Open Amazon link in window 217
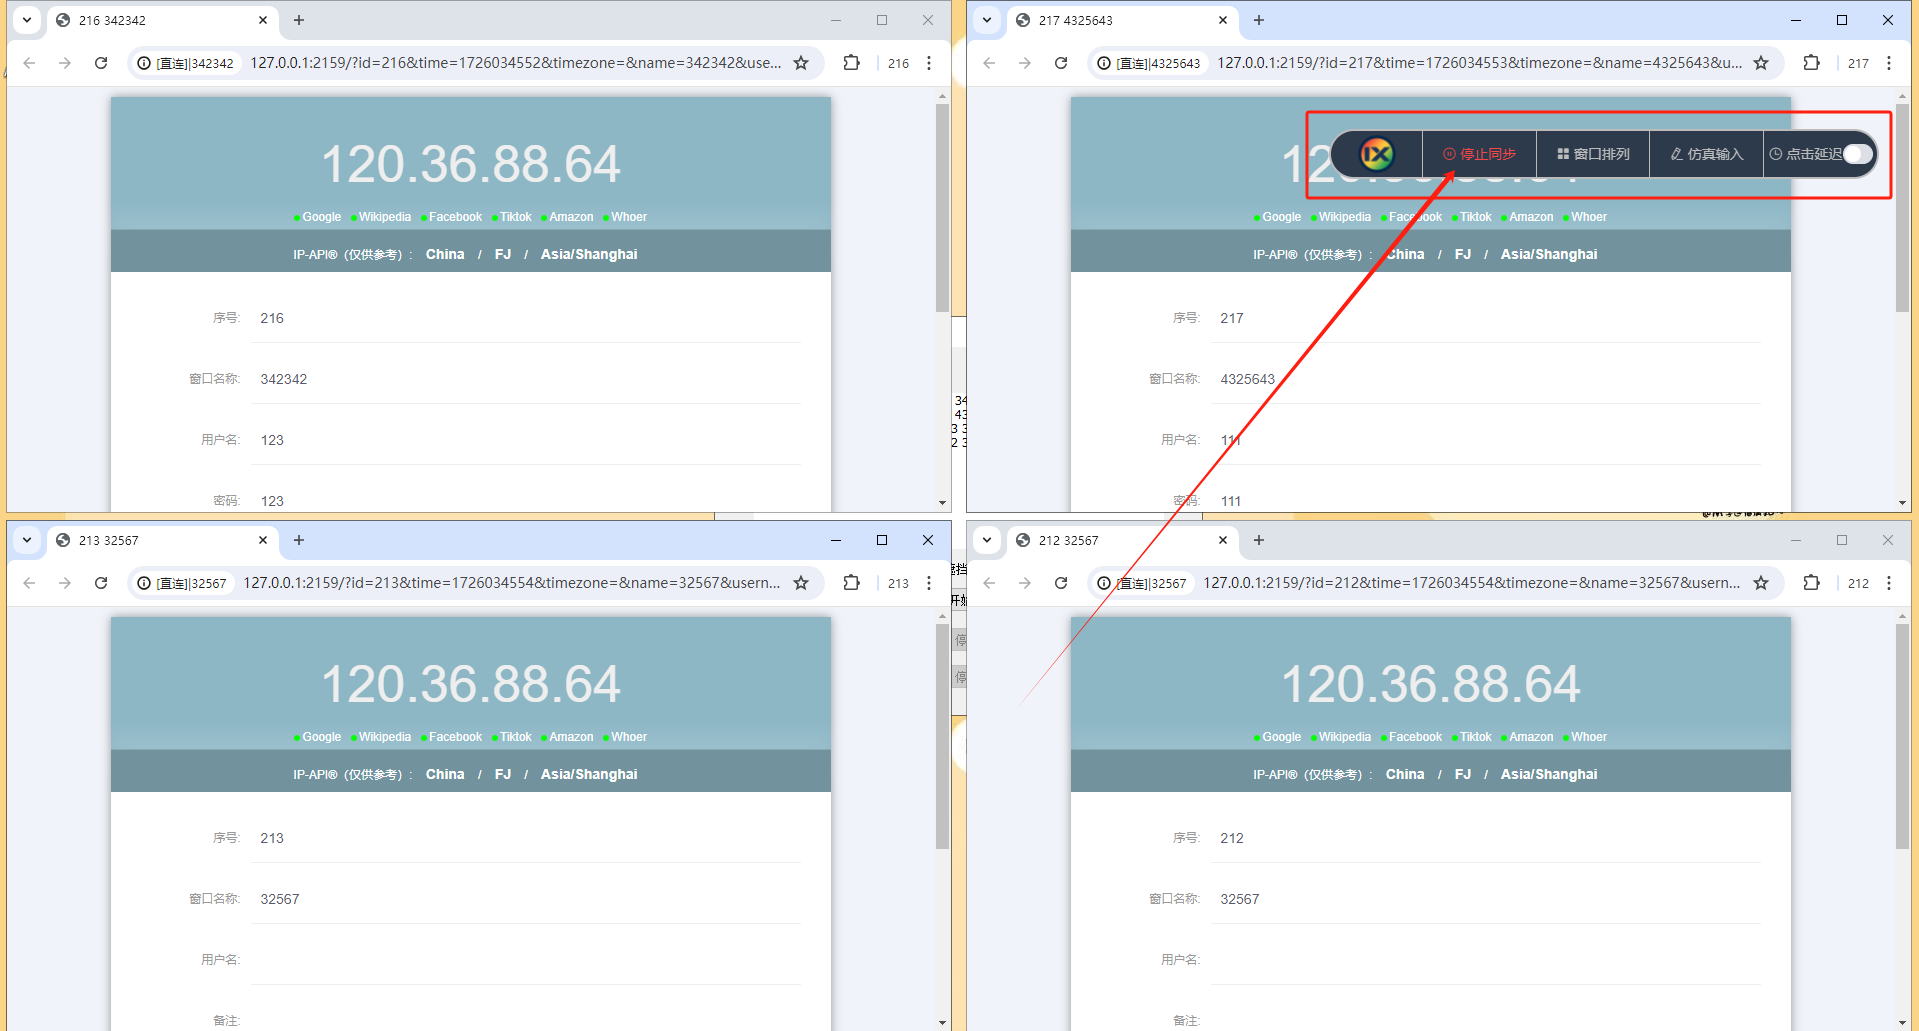1919x1031 pixels. tap(1531, 217)
